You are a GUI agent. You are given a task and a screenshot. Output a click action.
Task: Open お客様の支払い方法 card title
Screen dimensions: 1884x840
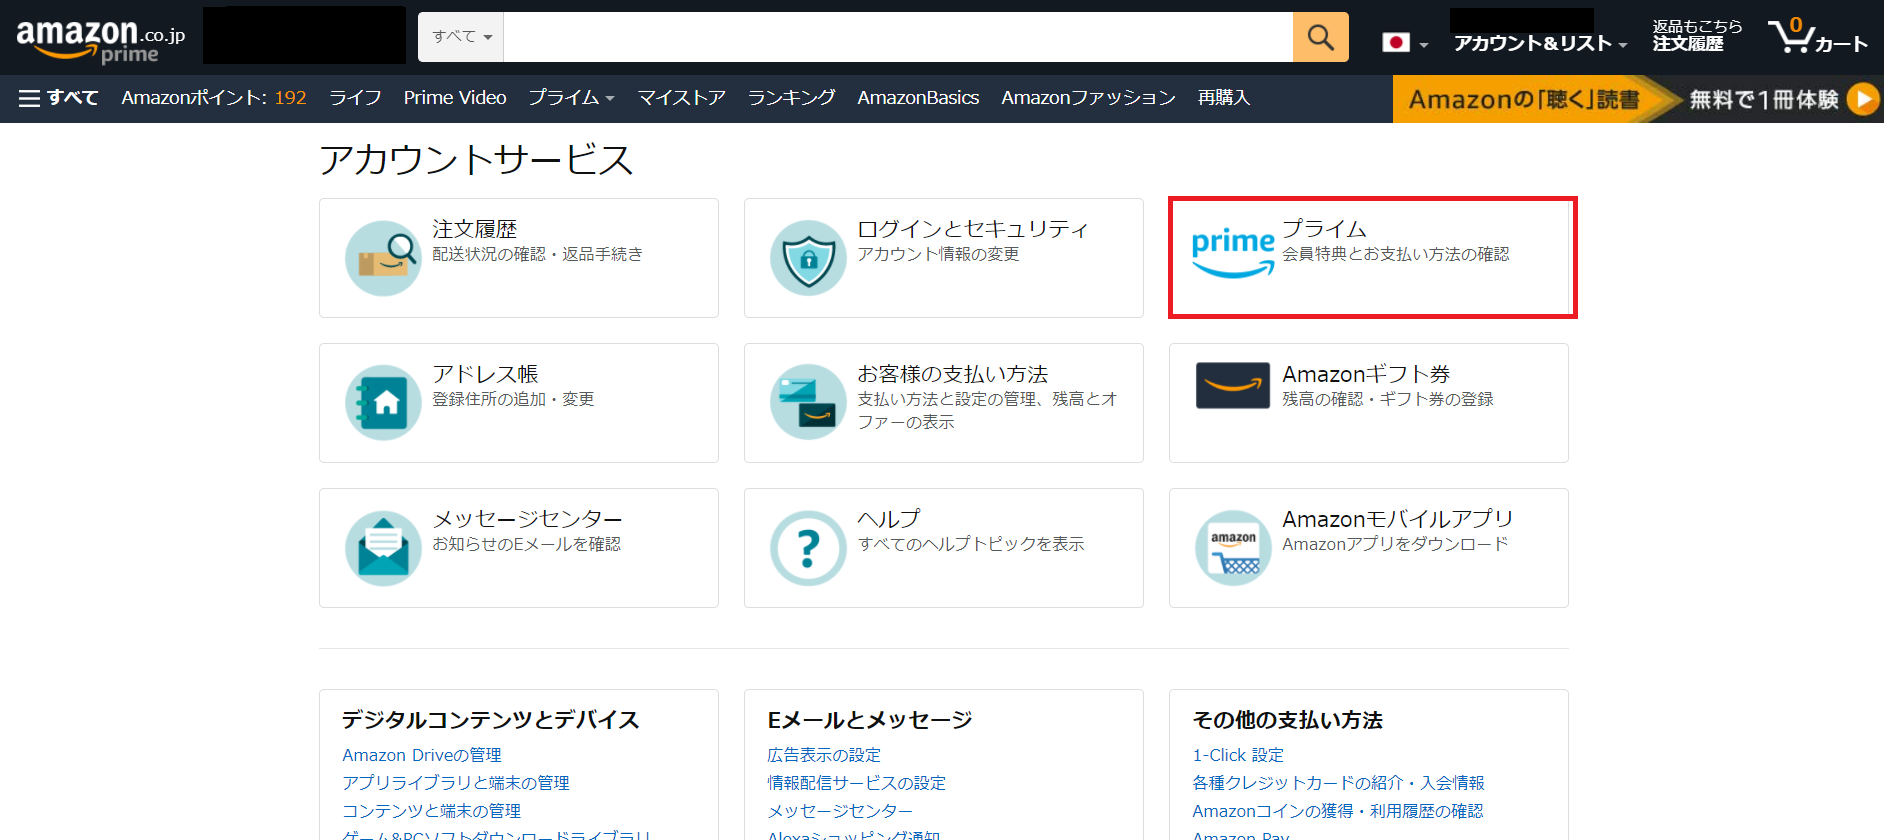coord(952,374)
